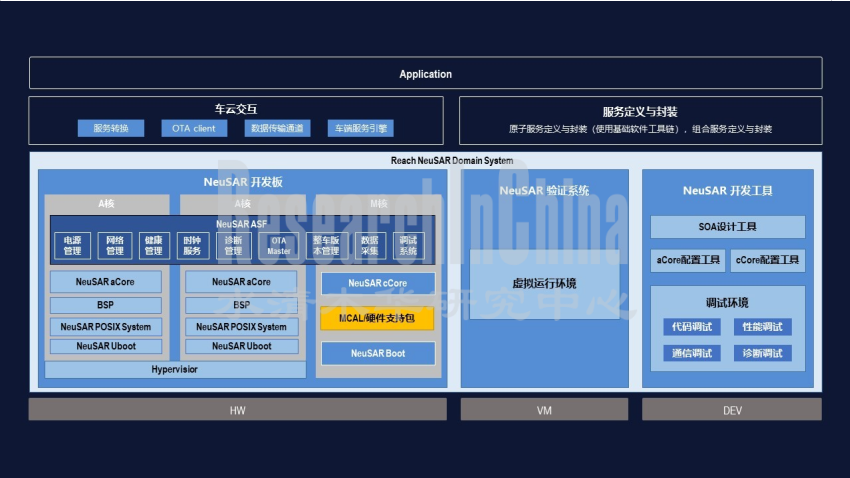Click BSP box in first A核 column

(106, 305)
